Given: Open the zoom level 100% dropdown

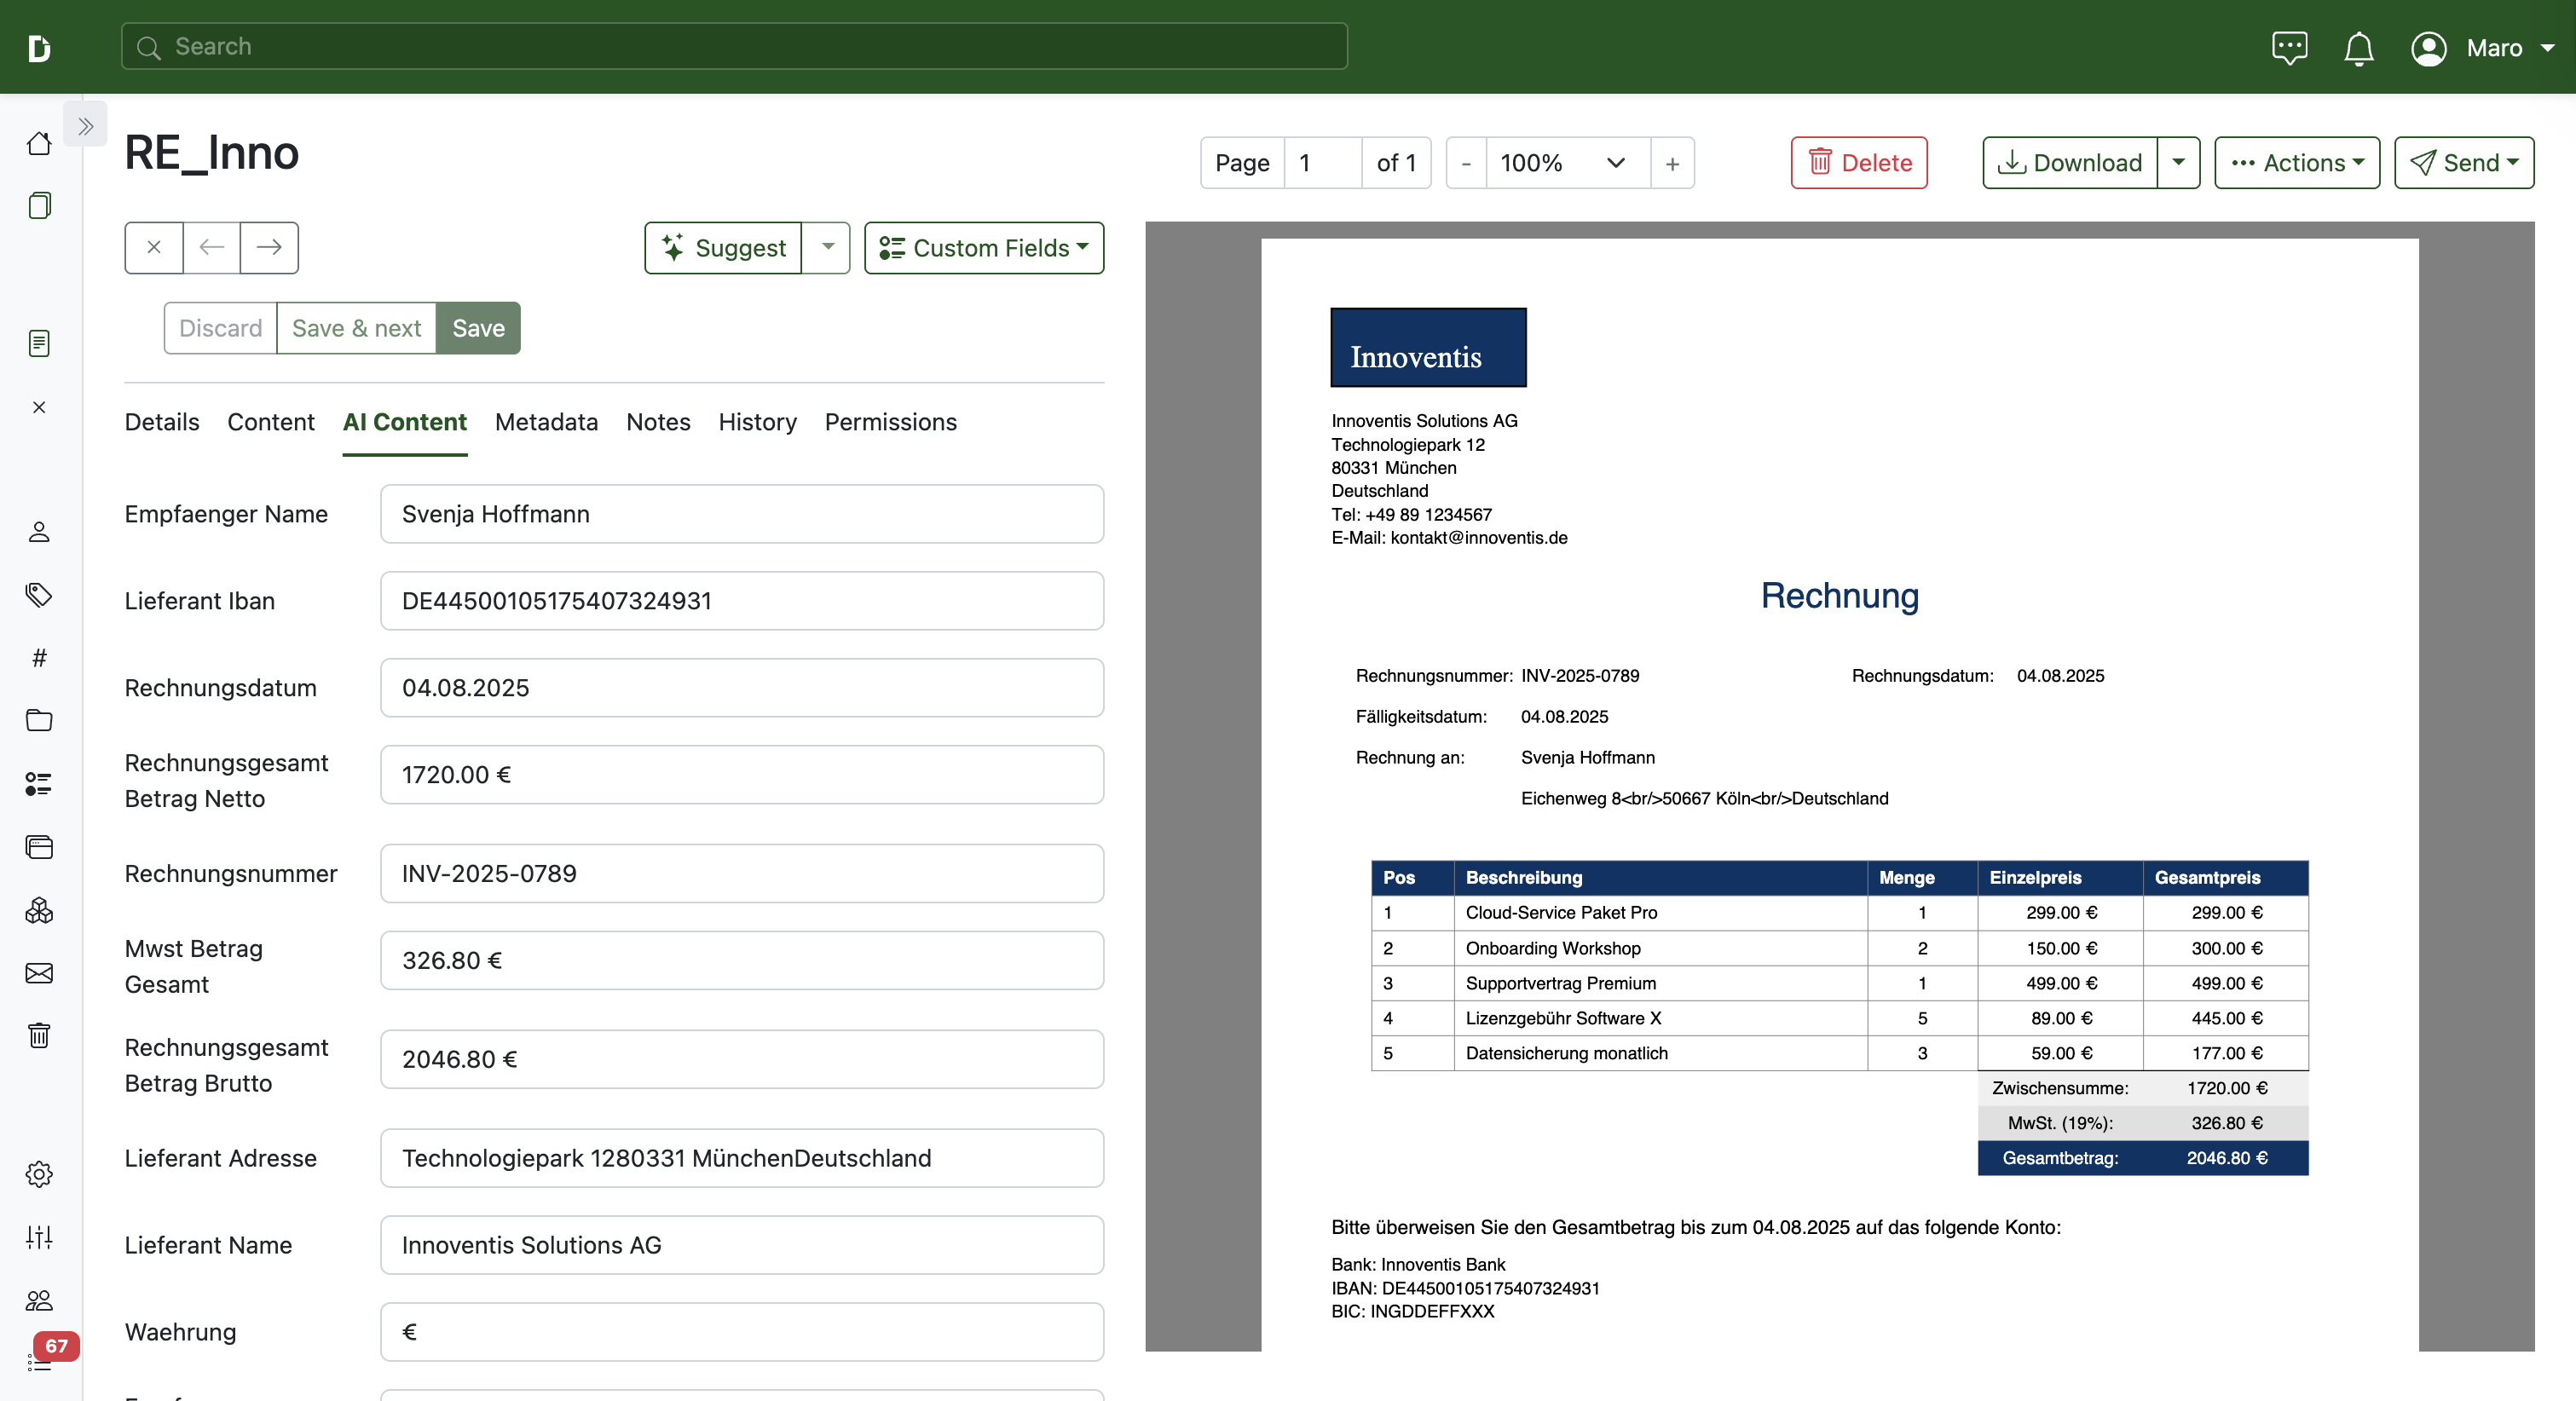Looking at the screenshot, I should [x=1567, y=163].
